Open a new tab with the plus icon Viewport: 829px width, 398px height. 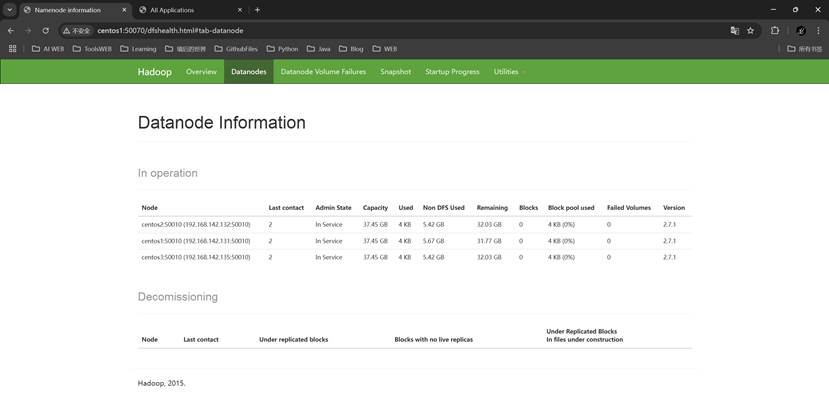(x=257, y=10)
